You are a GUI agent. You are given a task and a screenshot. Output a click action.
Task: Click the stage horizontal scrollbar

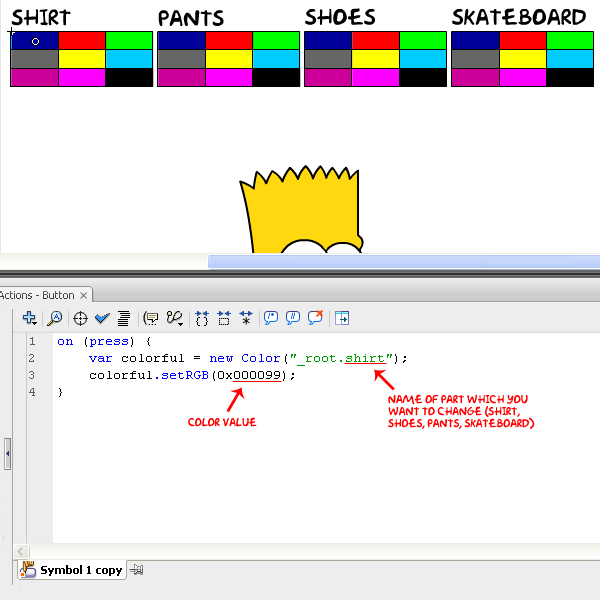(x=404, y=262)
